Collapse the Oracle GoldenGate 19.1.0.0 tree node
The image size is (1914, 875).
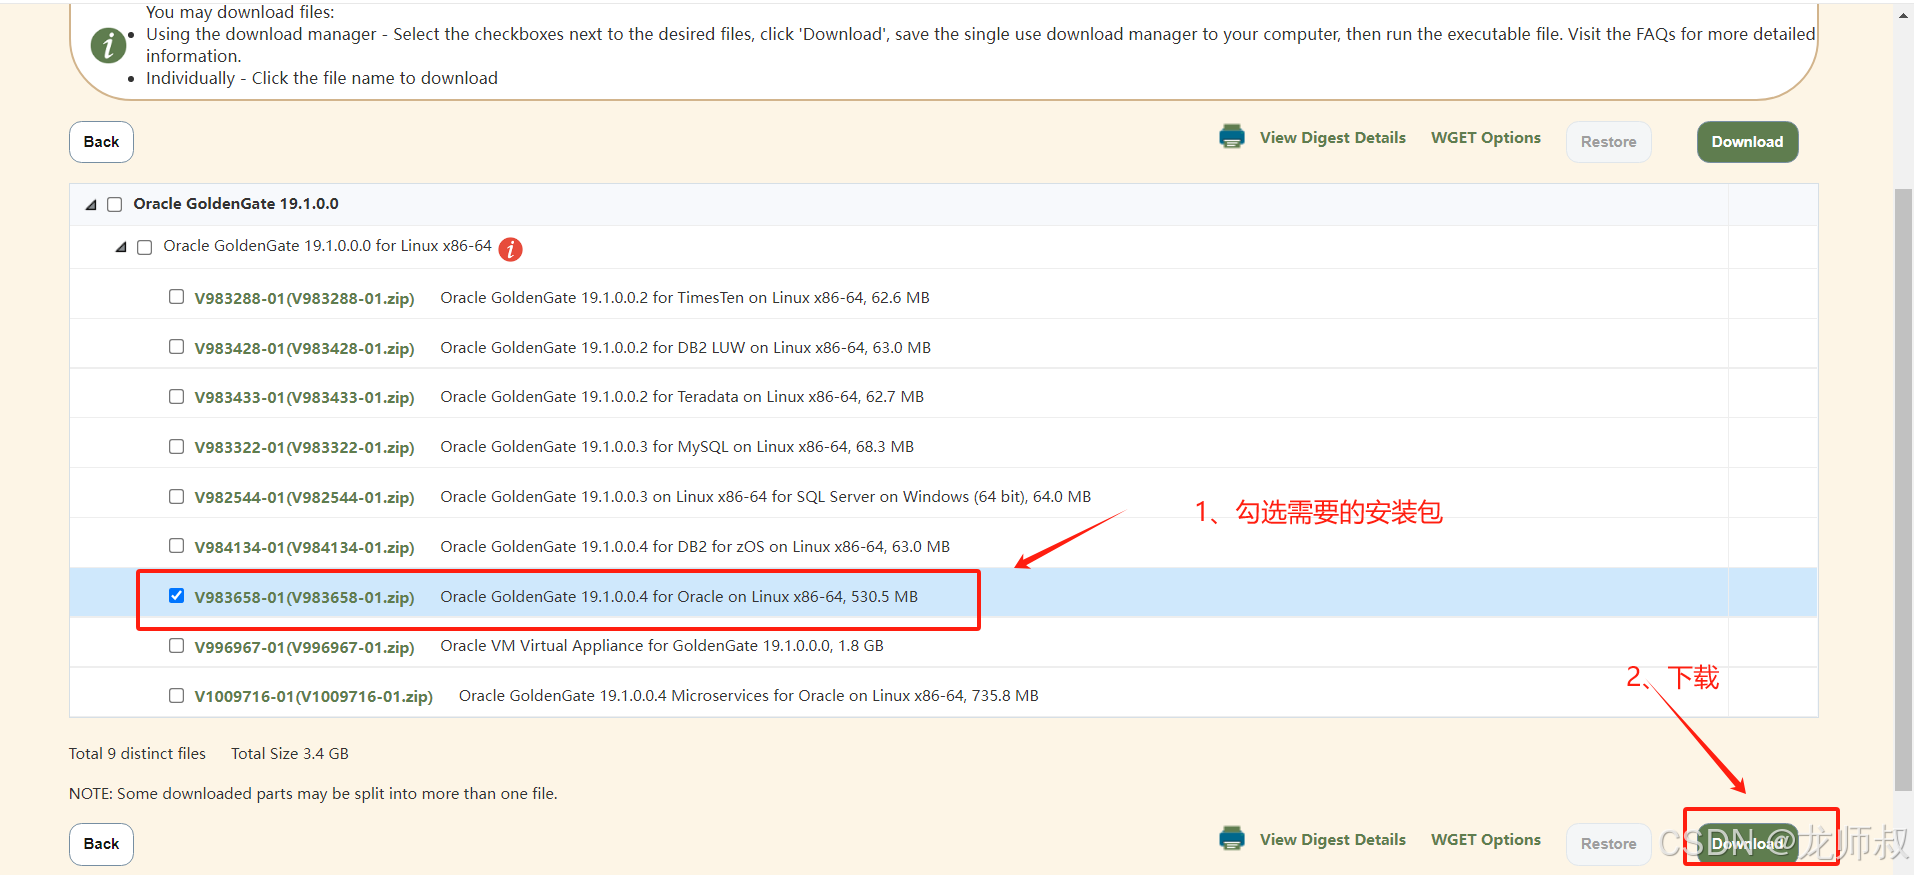(x=91, y=205)
